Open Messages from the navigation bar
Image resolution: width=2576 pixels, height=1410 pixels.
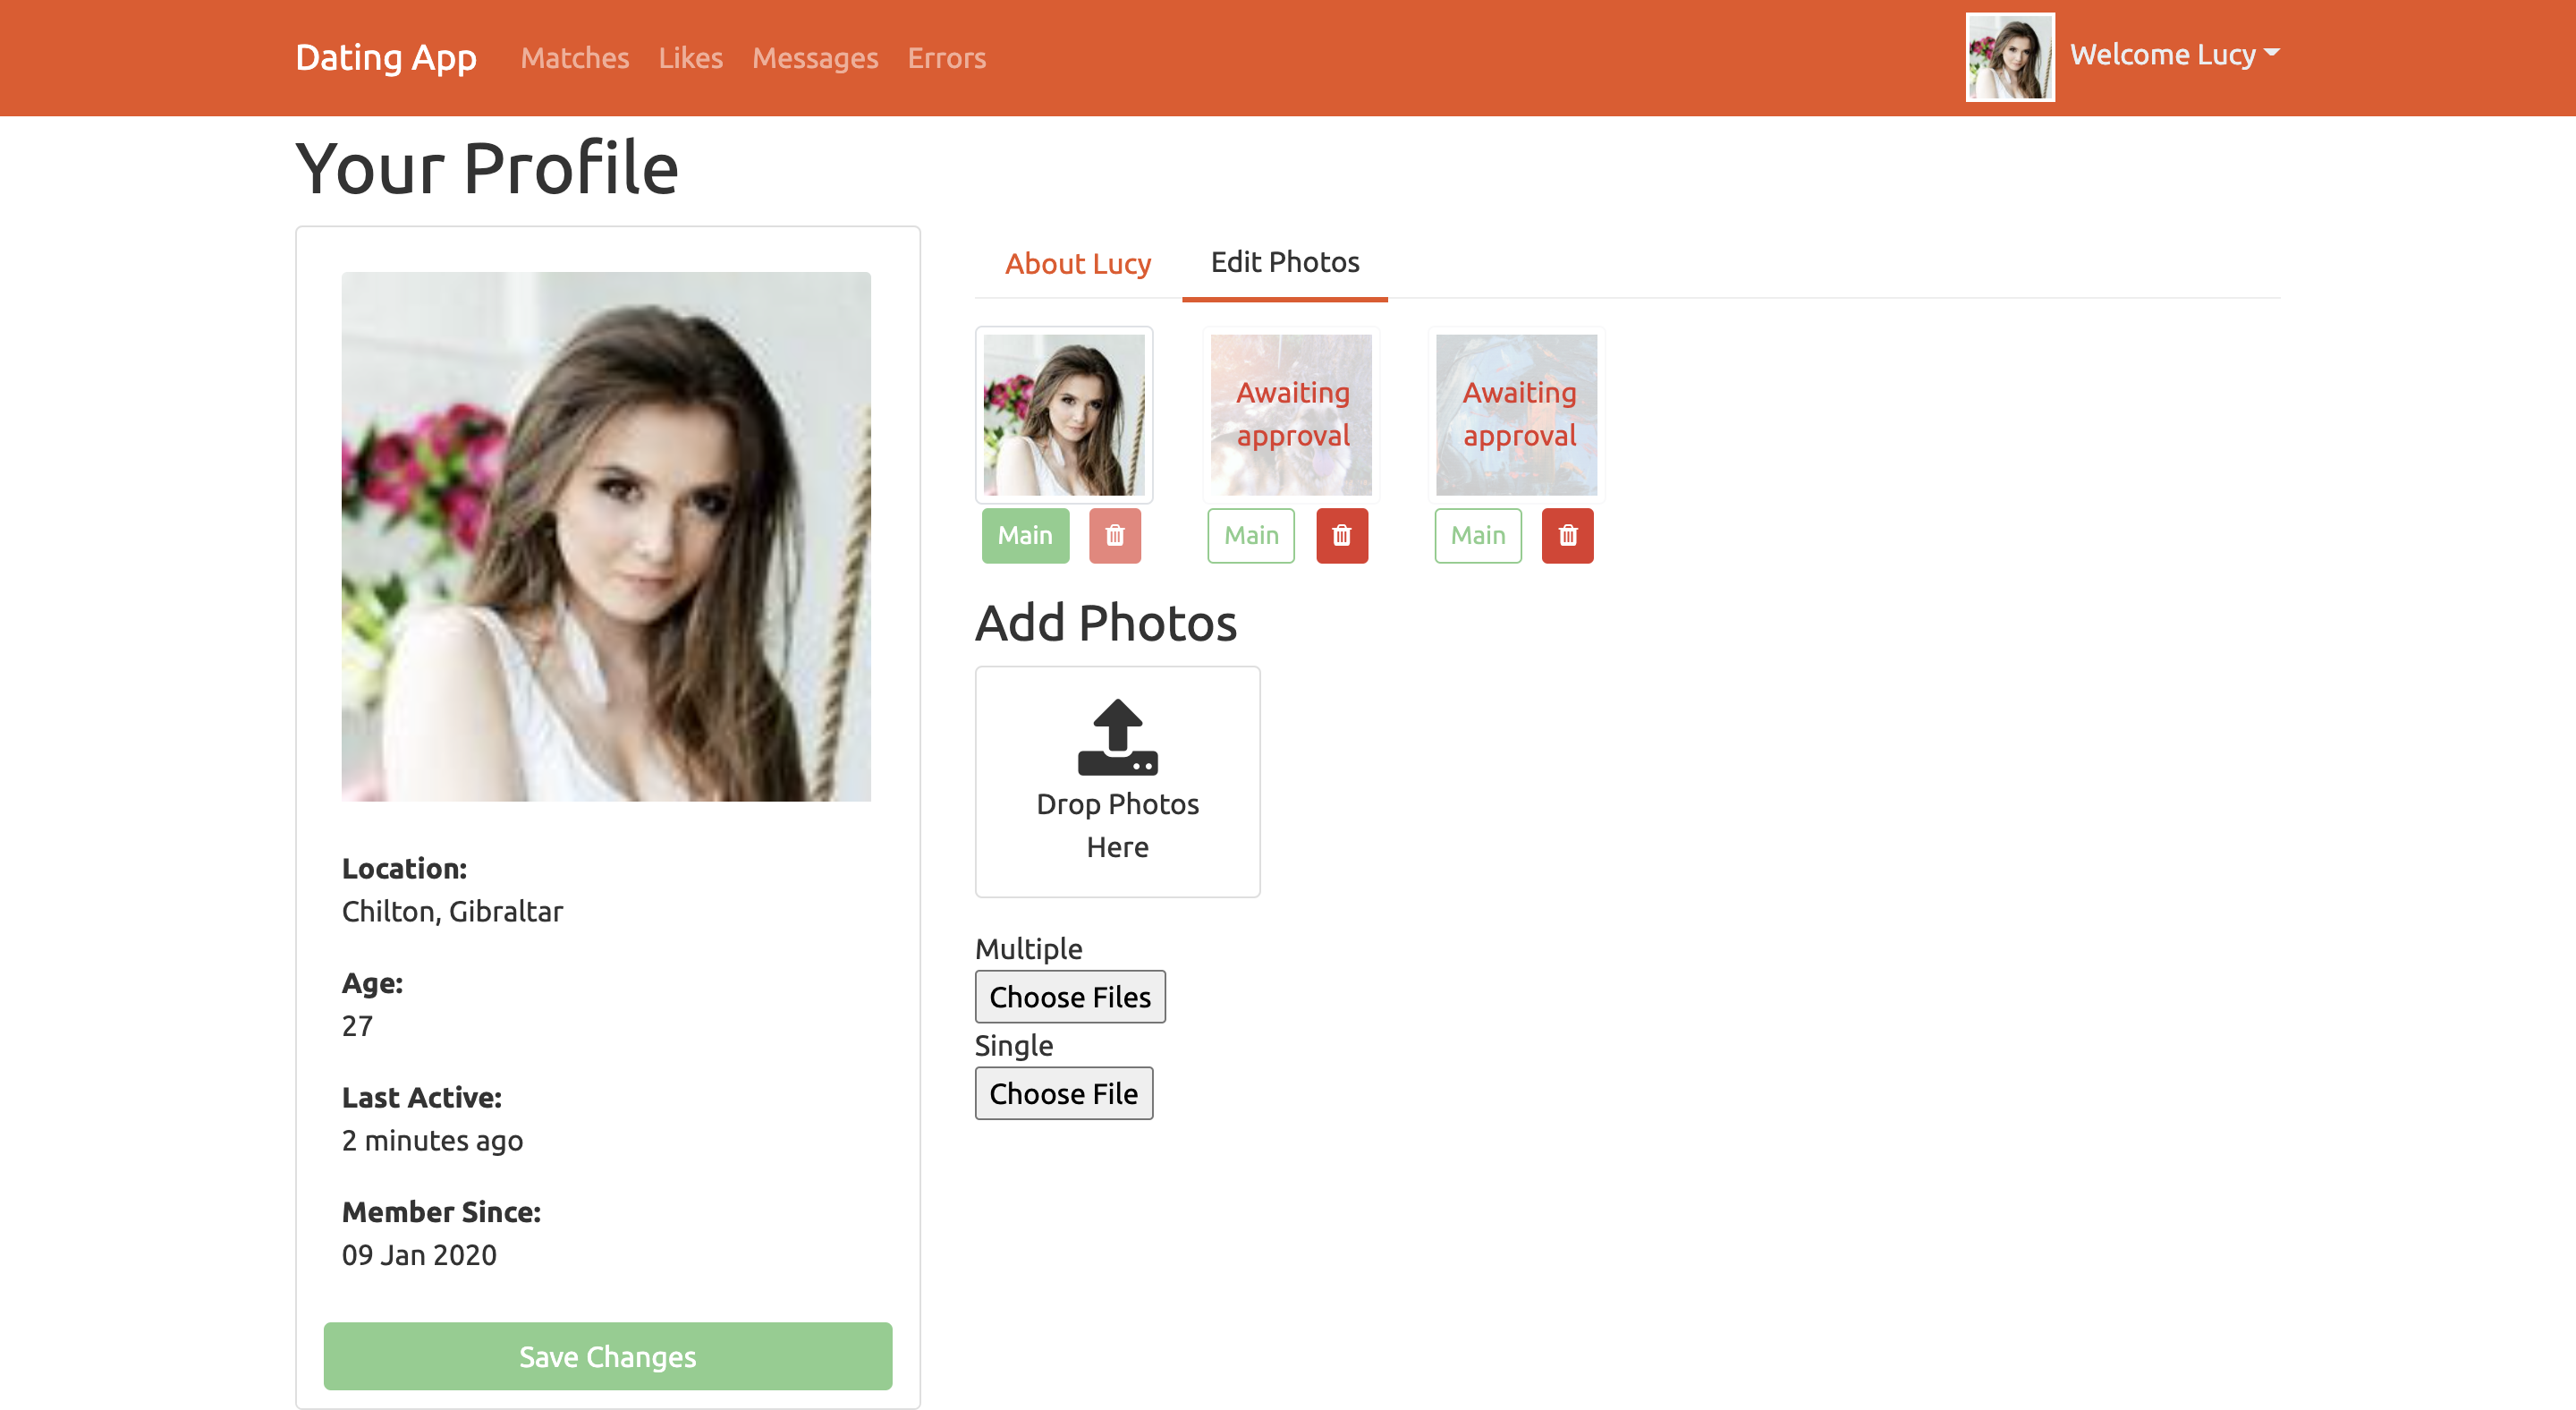[x=814, y=58]
